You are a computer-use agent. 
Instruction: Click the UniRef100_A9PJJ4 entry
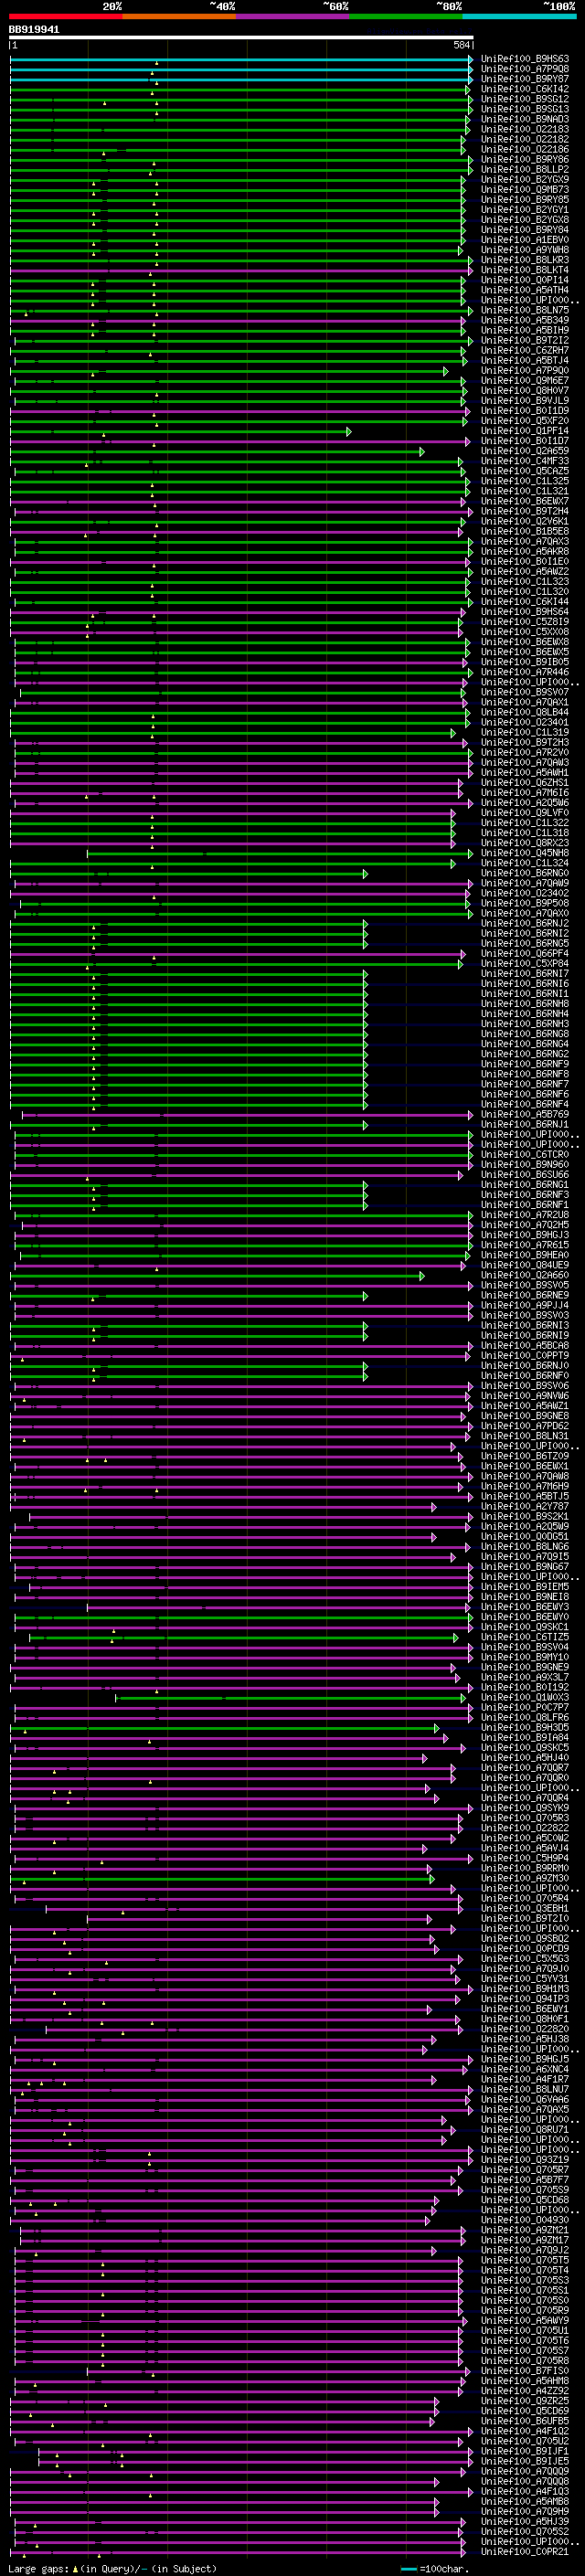[525, 1305]
